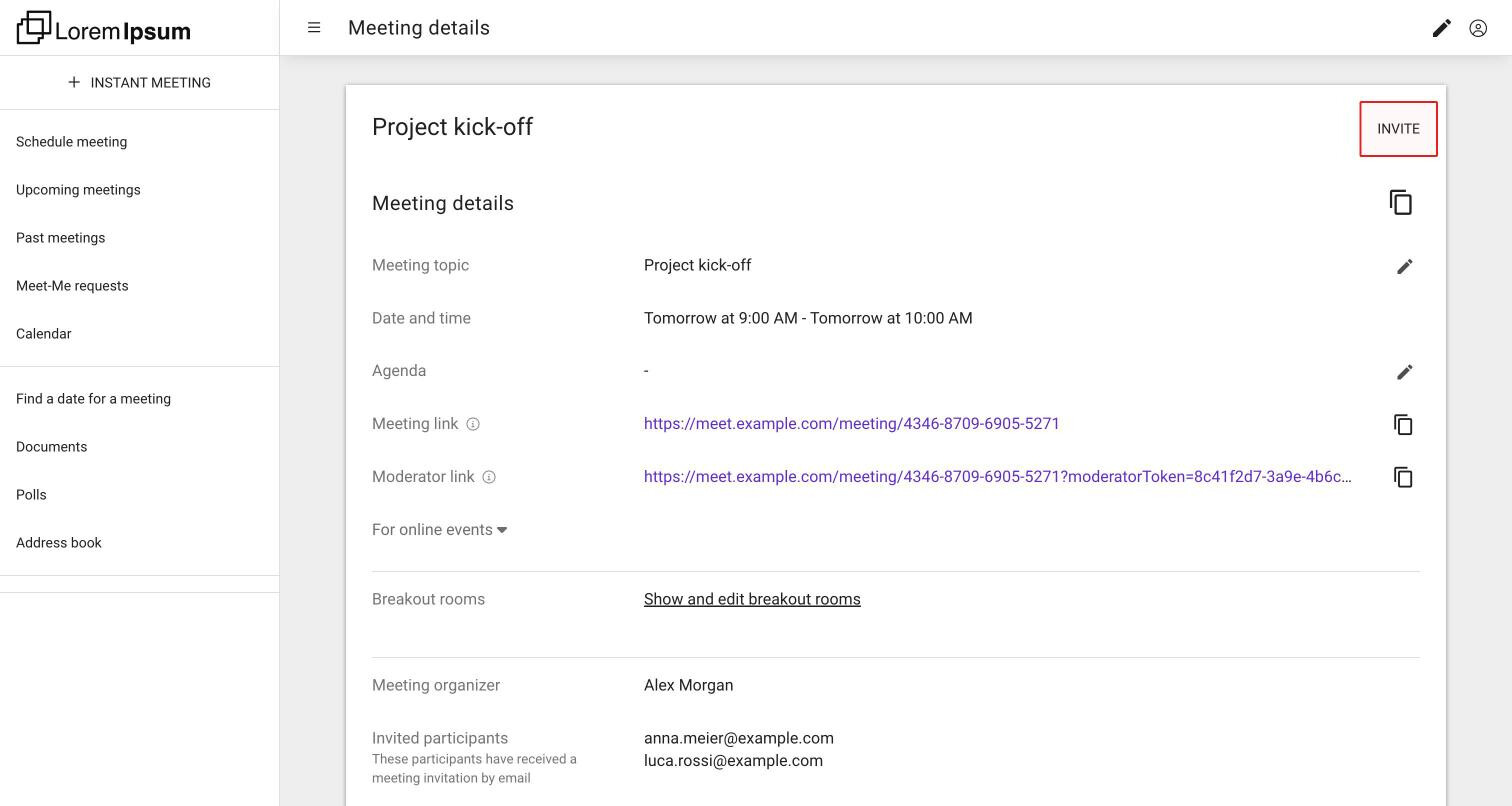This screenshot has width=1512, height=806.
Task: Toggle the hamburger menu icon
Action: click(314, 28)
